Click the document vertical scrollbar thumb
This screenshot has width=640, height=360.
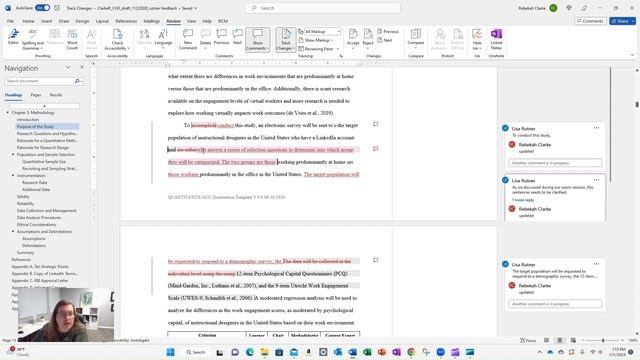pyautogui.click(x=637, y=104)
